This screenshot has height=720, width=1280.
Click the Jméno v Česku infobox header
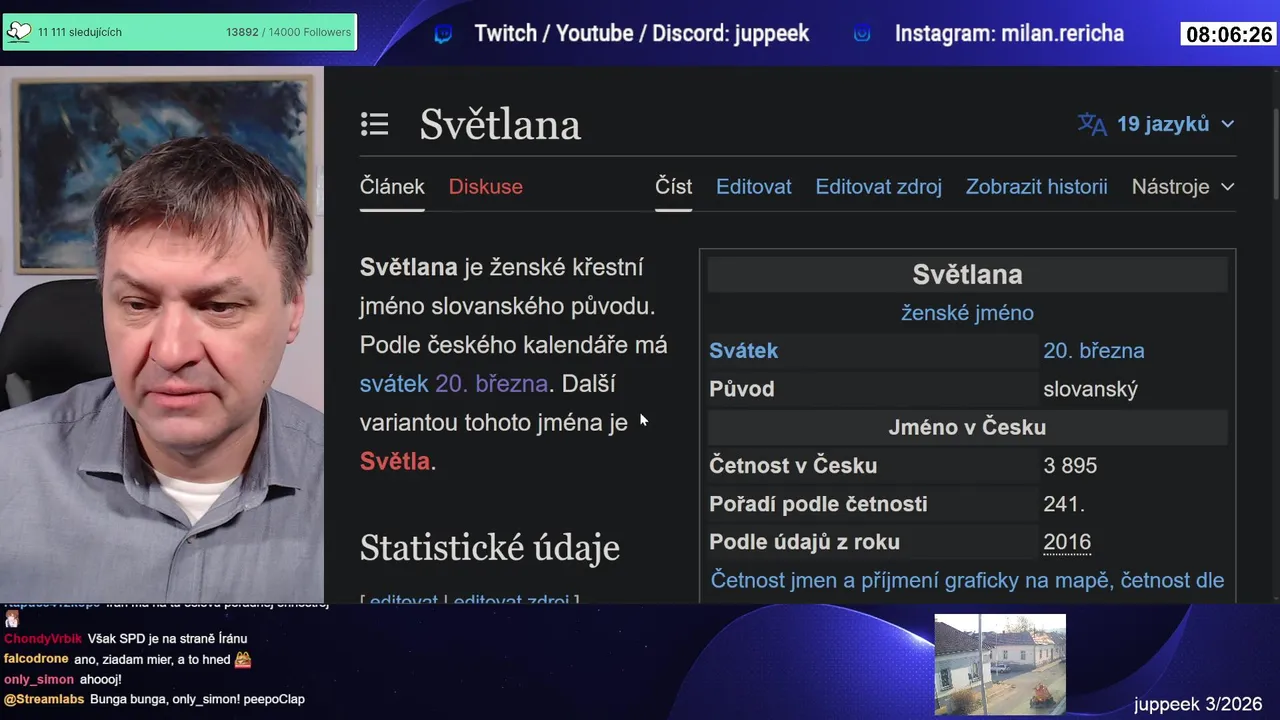[967, 427]
